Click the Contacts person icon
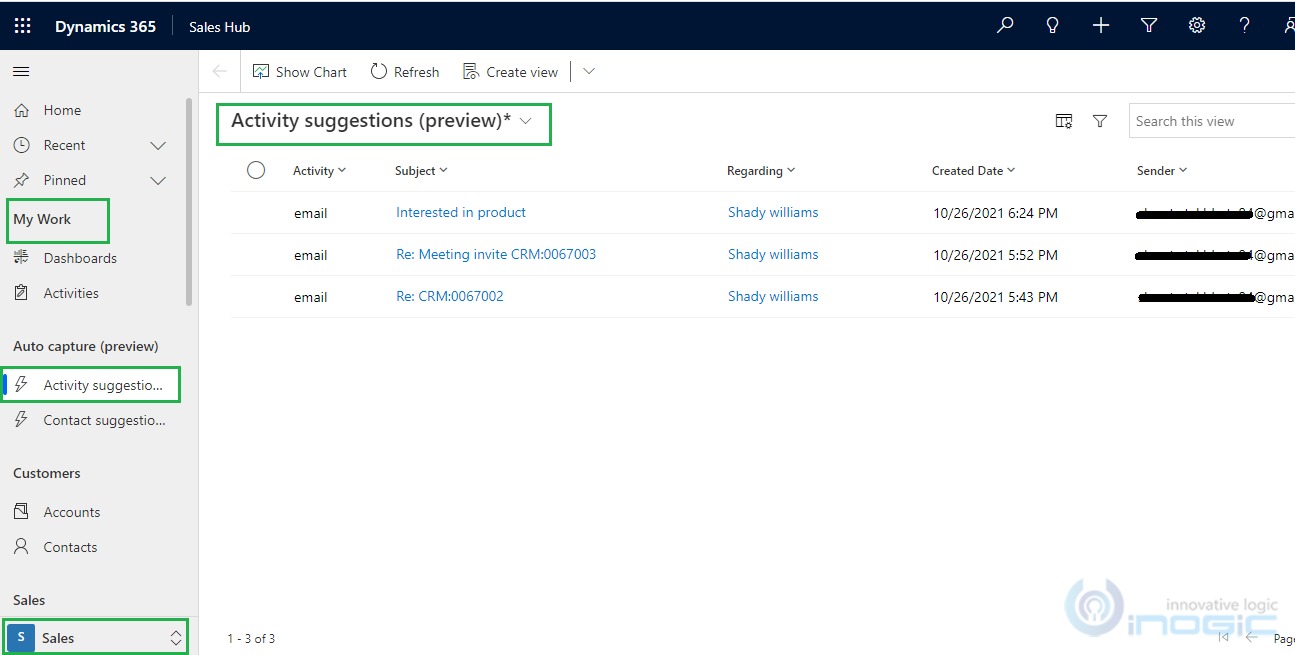1295x655 pixels. [21, 547]
